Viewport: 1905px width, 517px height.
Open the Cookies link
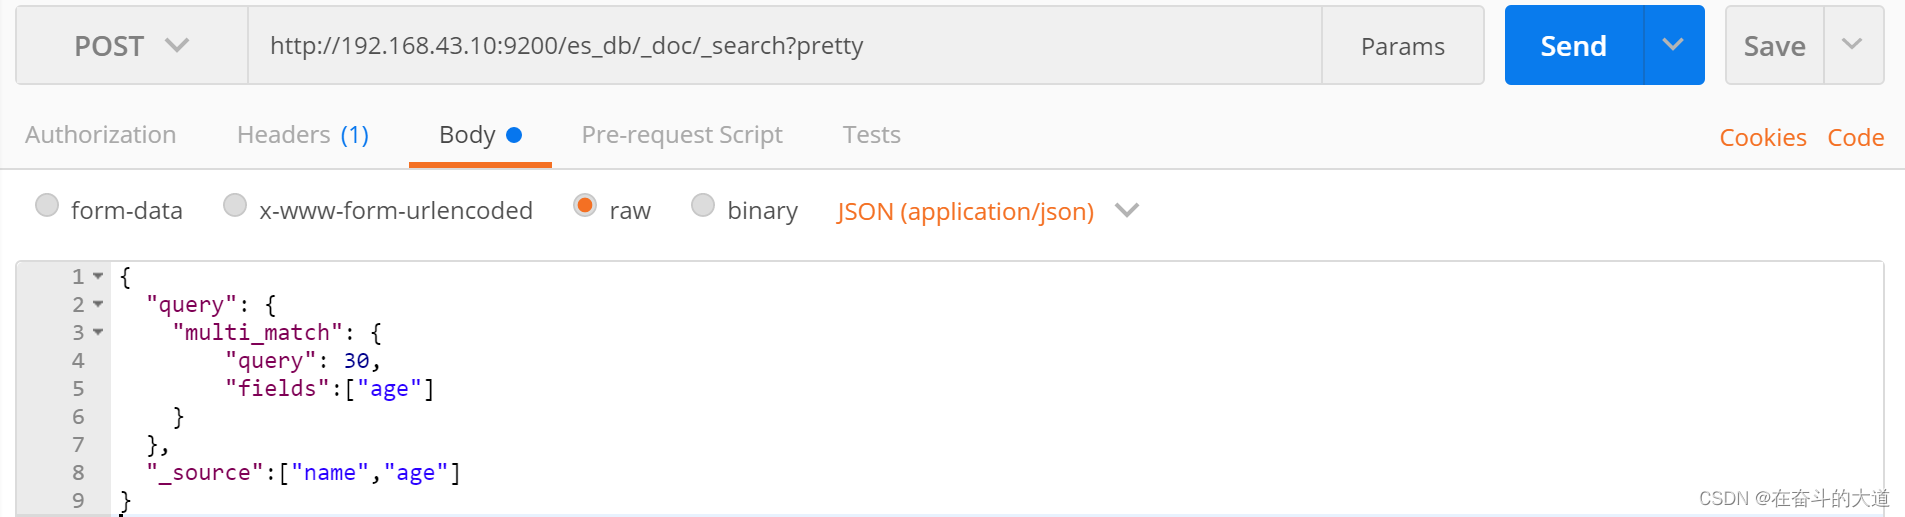coord(1762,138)
